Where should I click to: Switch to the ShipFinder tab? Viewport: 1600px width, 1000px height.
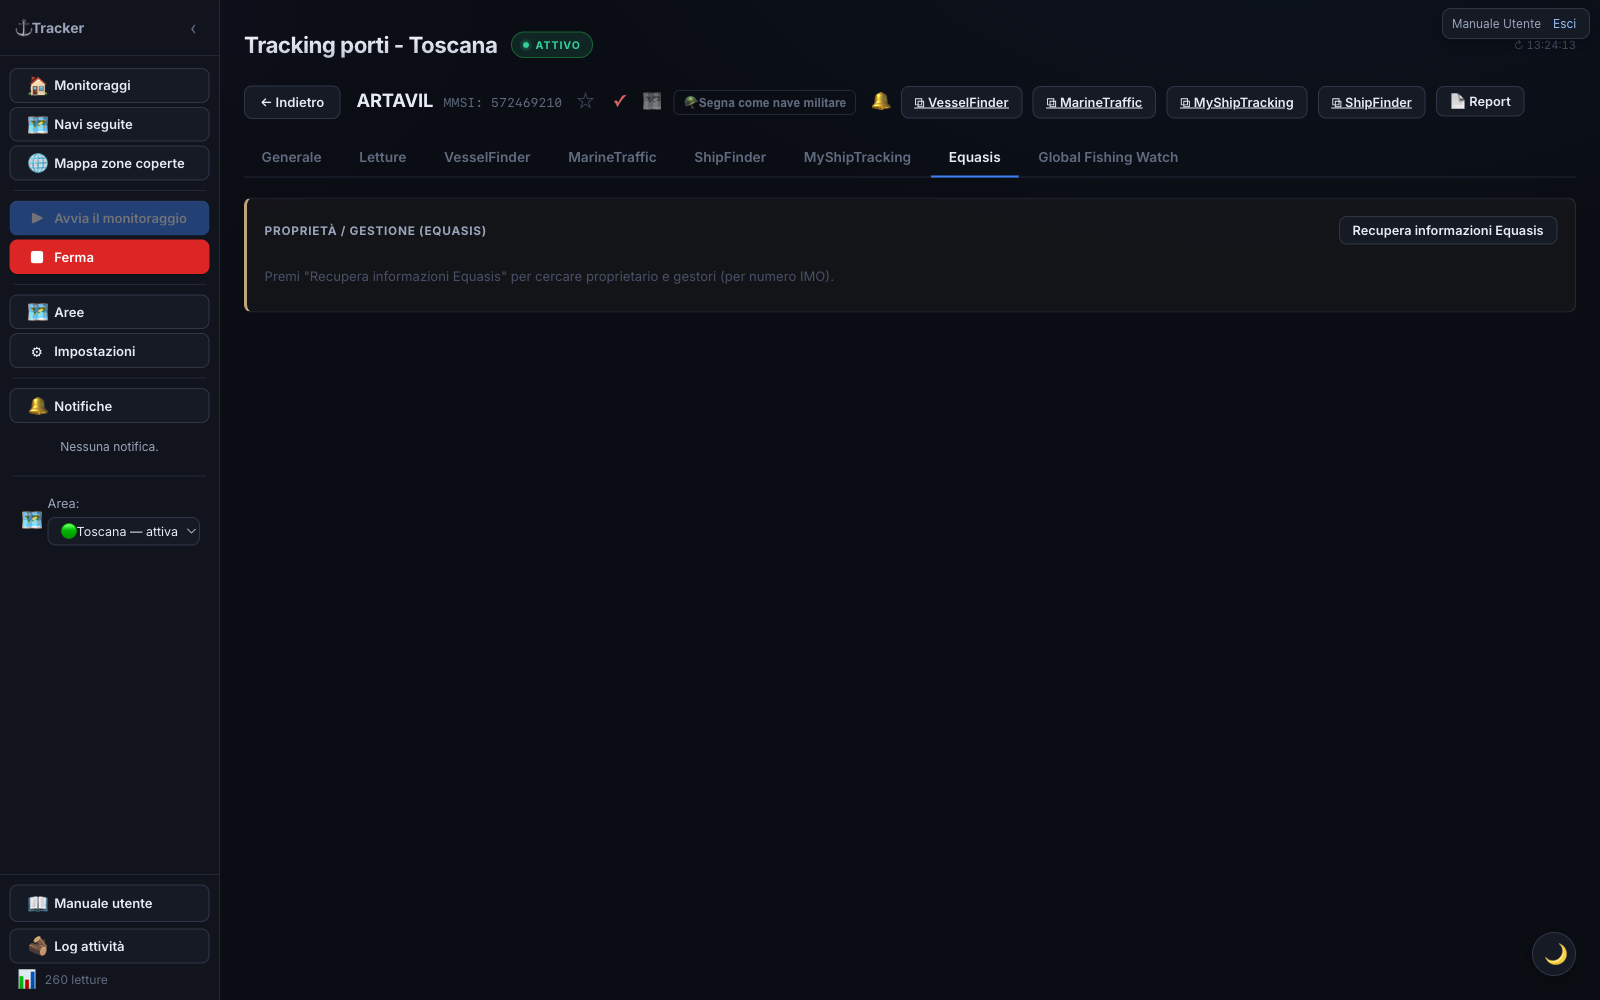click(730, 158)
